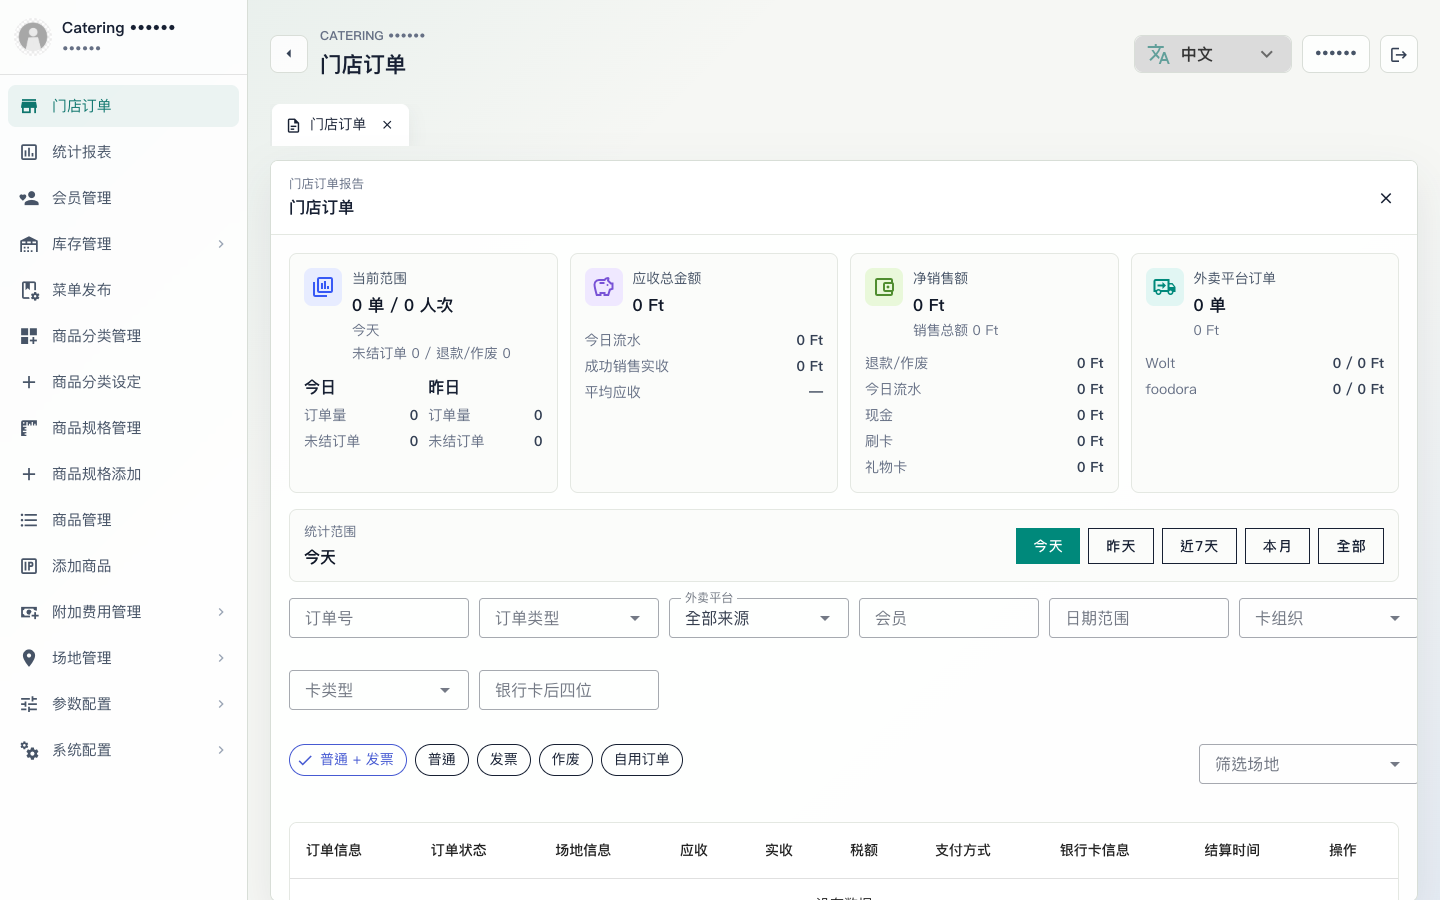
Task: Expand the 库存管理 submenu chevron
Action: 221,244
